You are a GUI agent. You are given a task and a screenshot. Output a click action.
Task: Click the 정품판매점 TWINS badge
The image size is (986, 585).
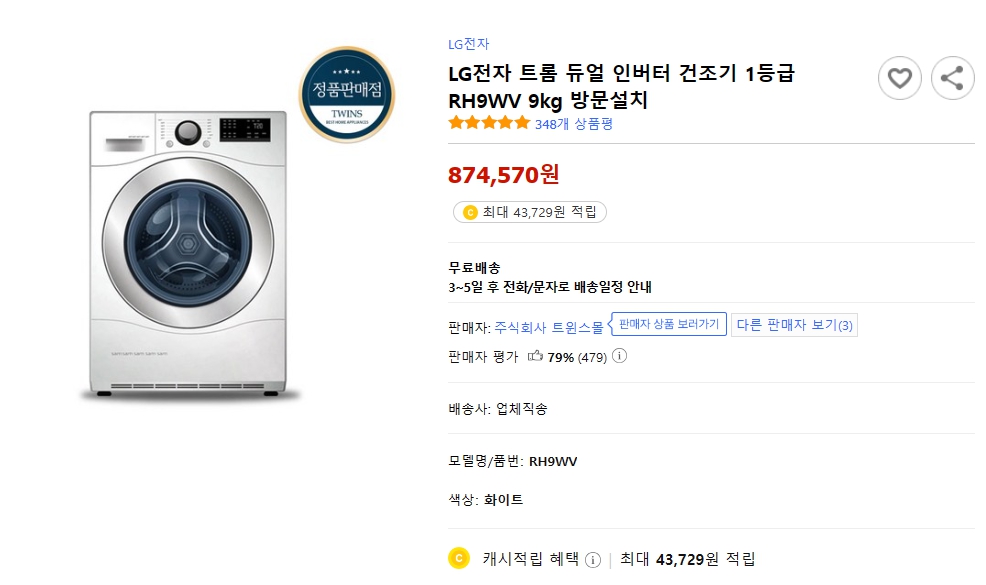point(347,94)
